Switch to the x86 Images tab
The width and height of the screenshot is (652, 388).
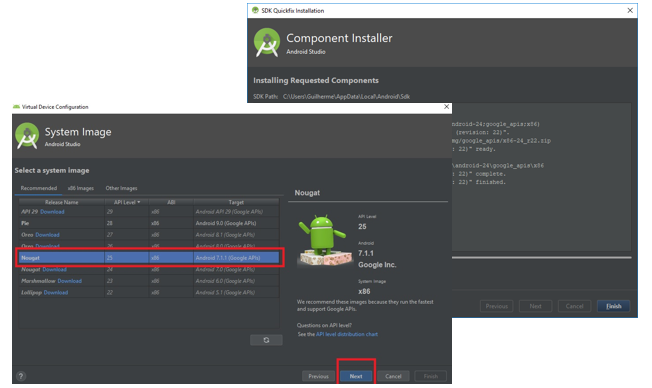pyautogui.click(x=81, y=188)
